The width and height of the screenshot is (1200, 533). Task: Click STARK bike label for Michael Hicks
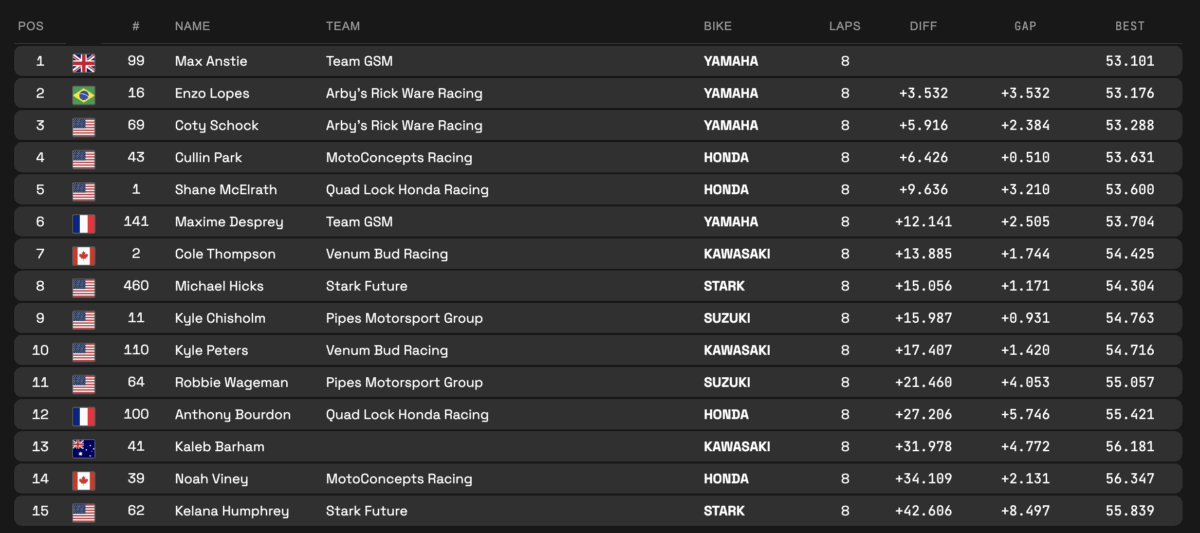(x=724, y=286)
